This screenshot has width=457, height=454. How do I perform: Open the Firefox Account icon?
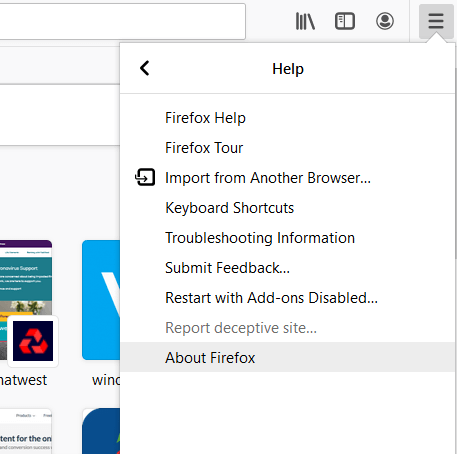click(385, 21)
